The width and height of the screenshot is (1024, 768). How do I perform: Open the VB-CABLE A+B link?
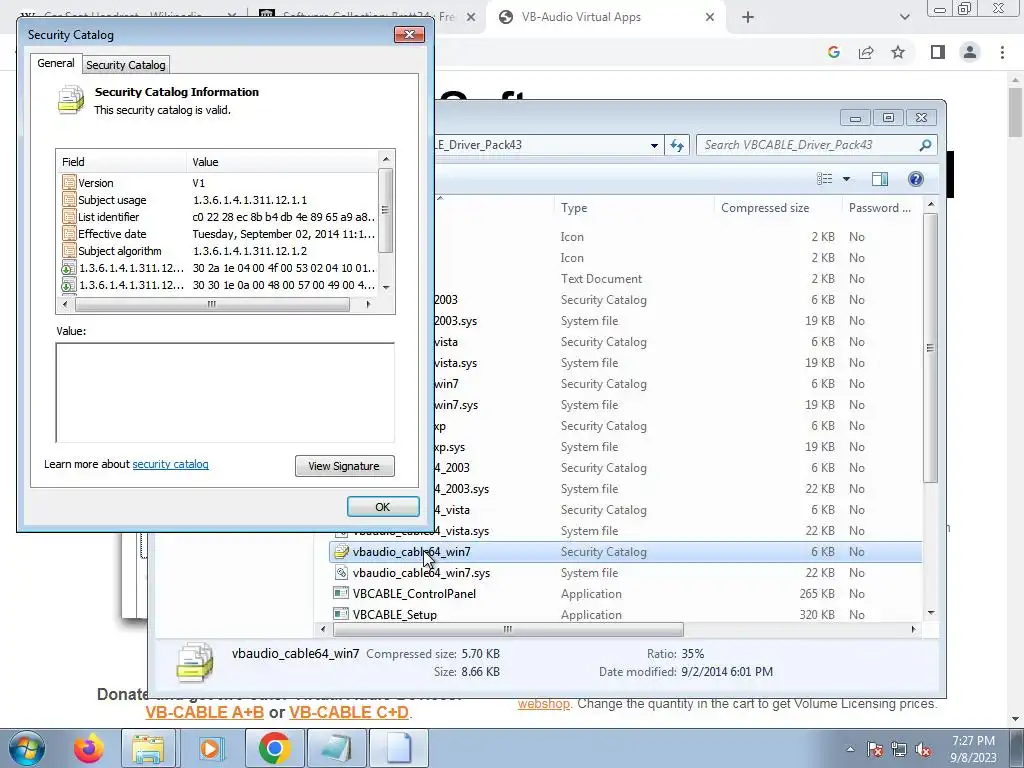coord(204,712)
